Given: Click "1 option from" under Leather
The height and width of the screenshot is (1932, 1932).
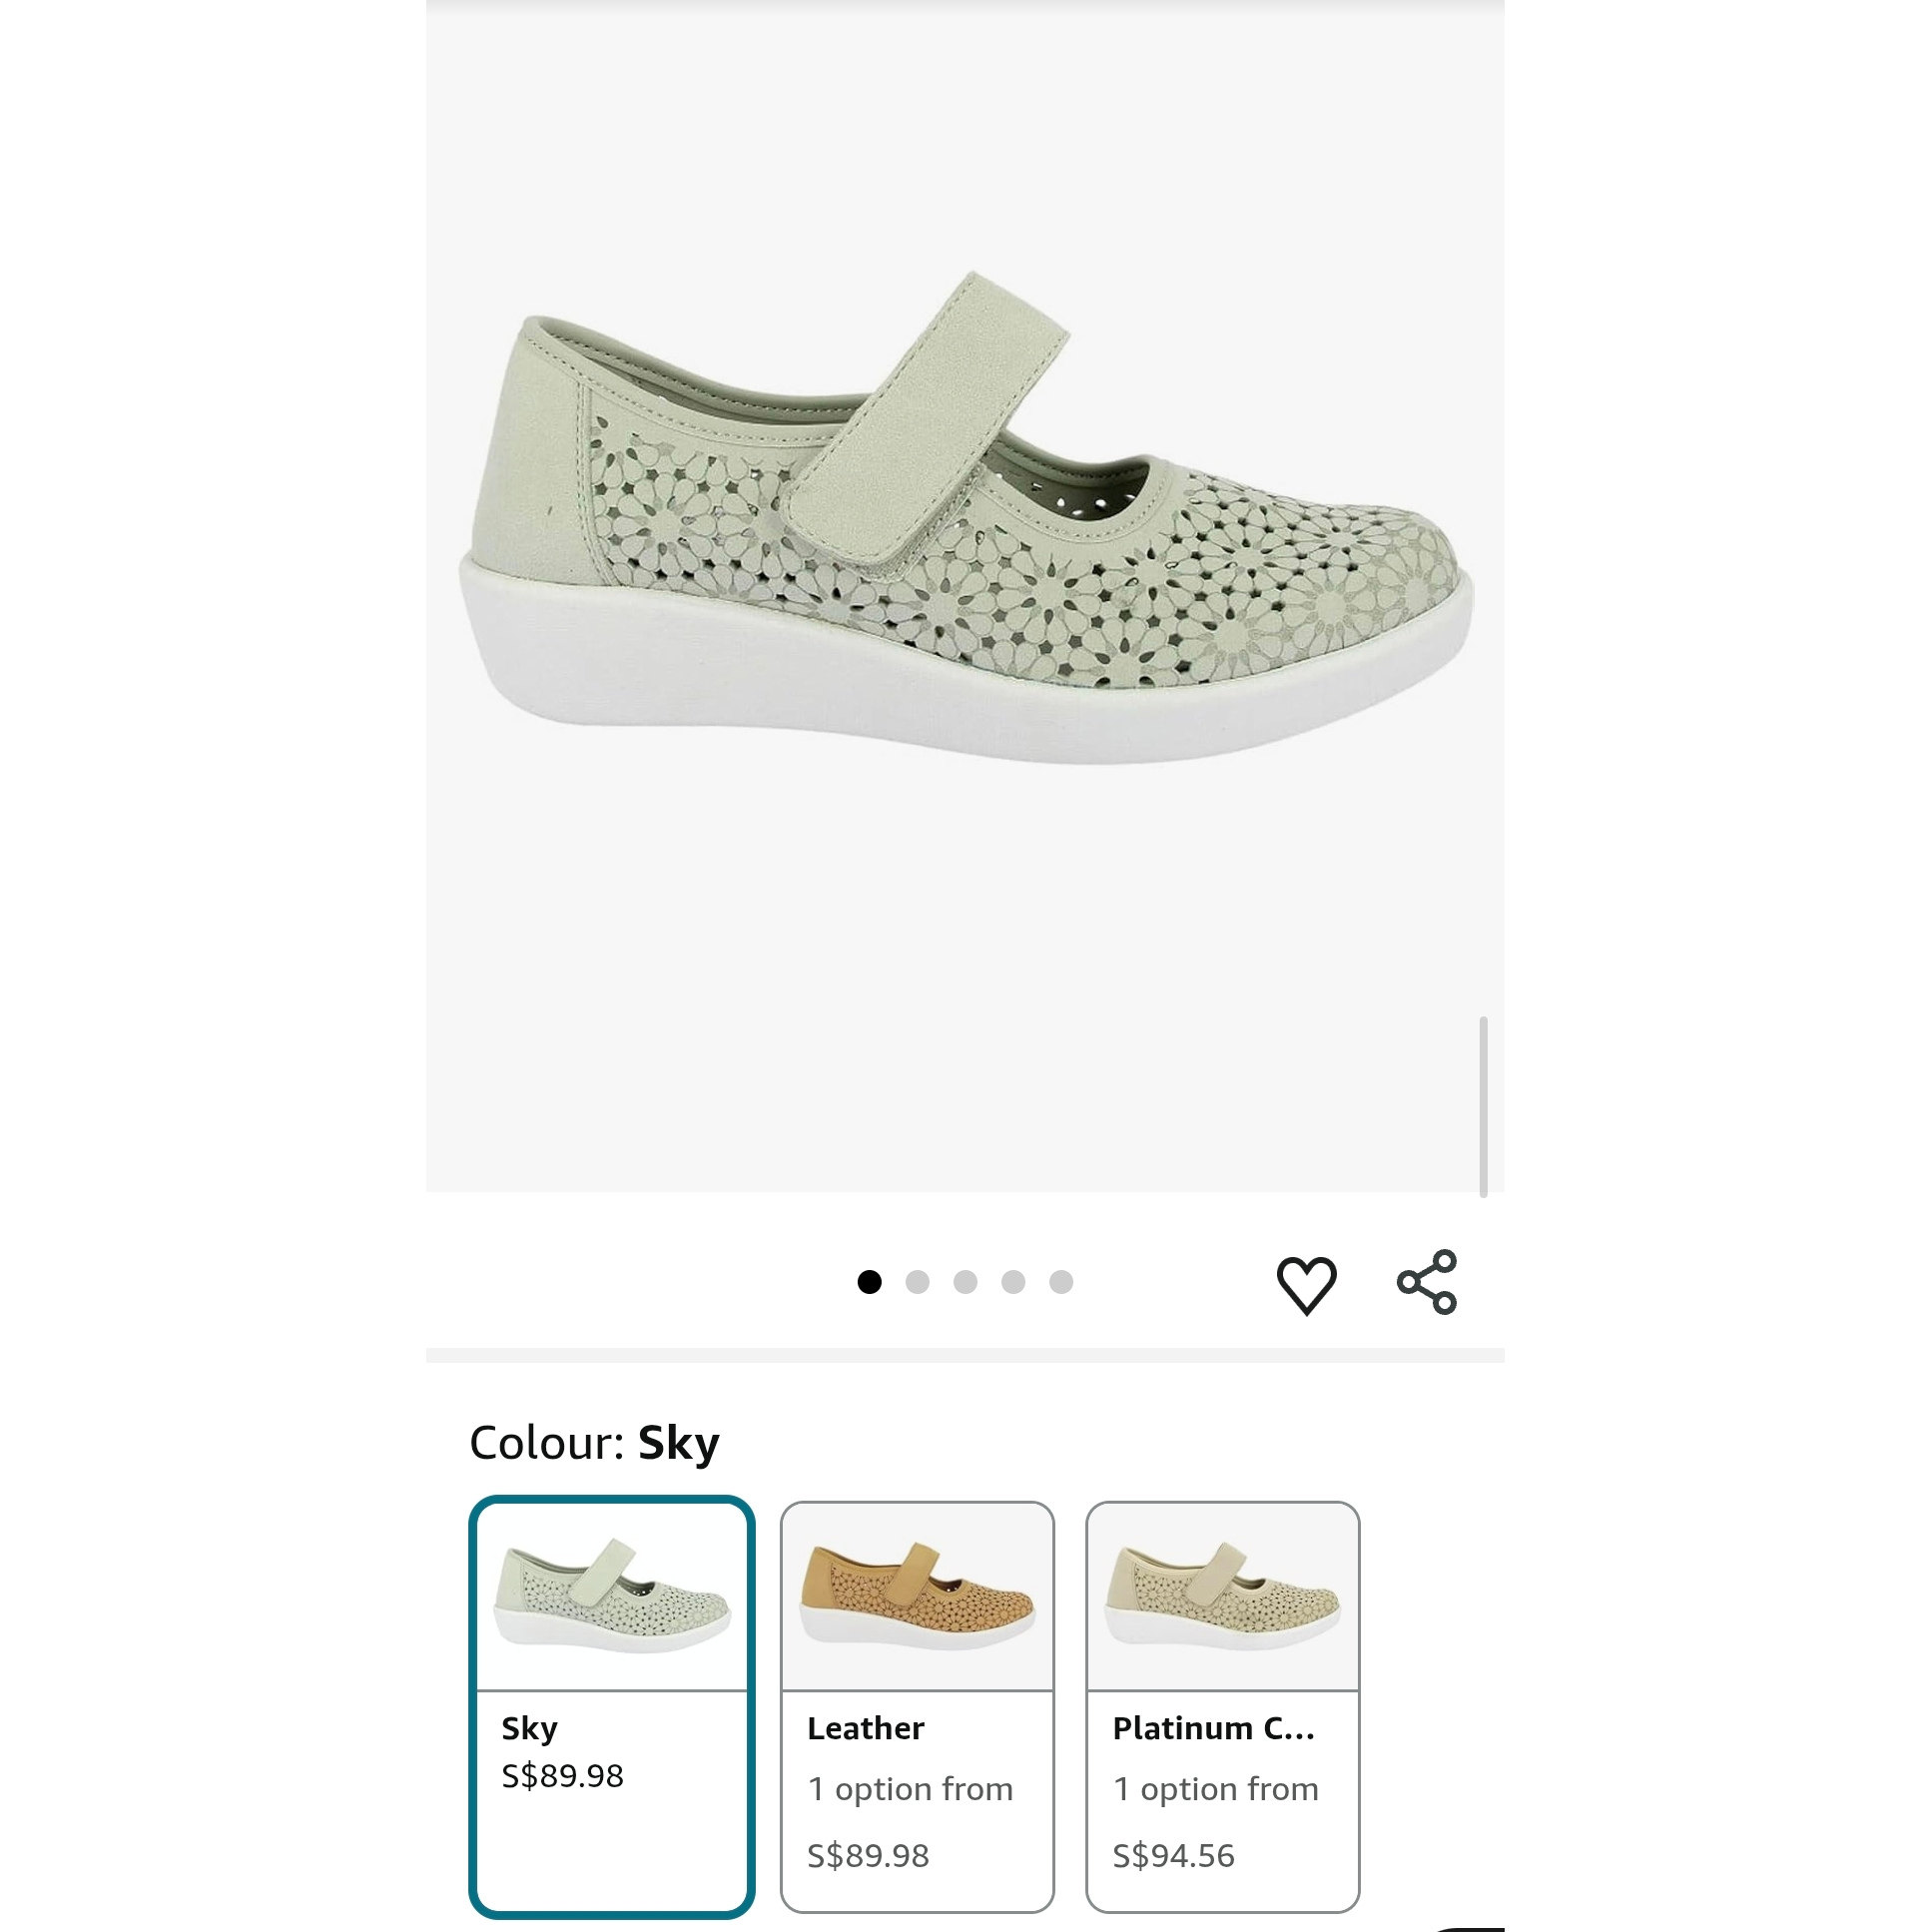Looking at the screenshot, I should pos(910,1789).
